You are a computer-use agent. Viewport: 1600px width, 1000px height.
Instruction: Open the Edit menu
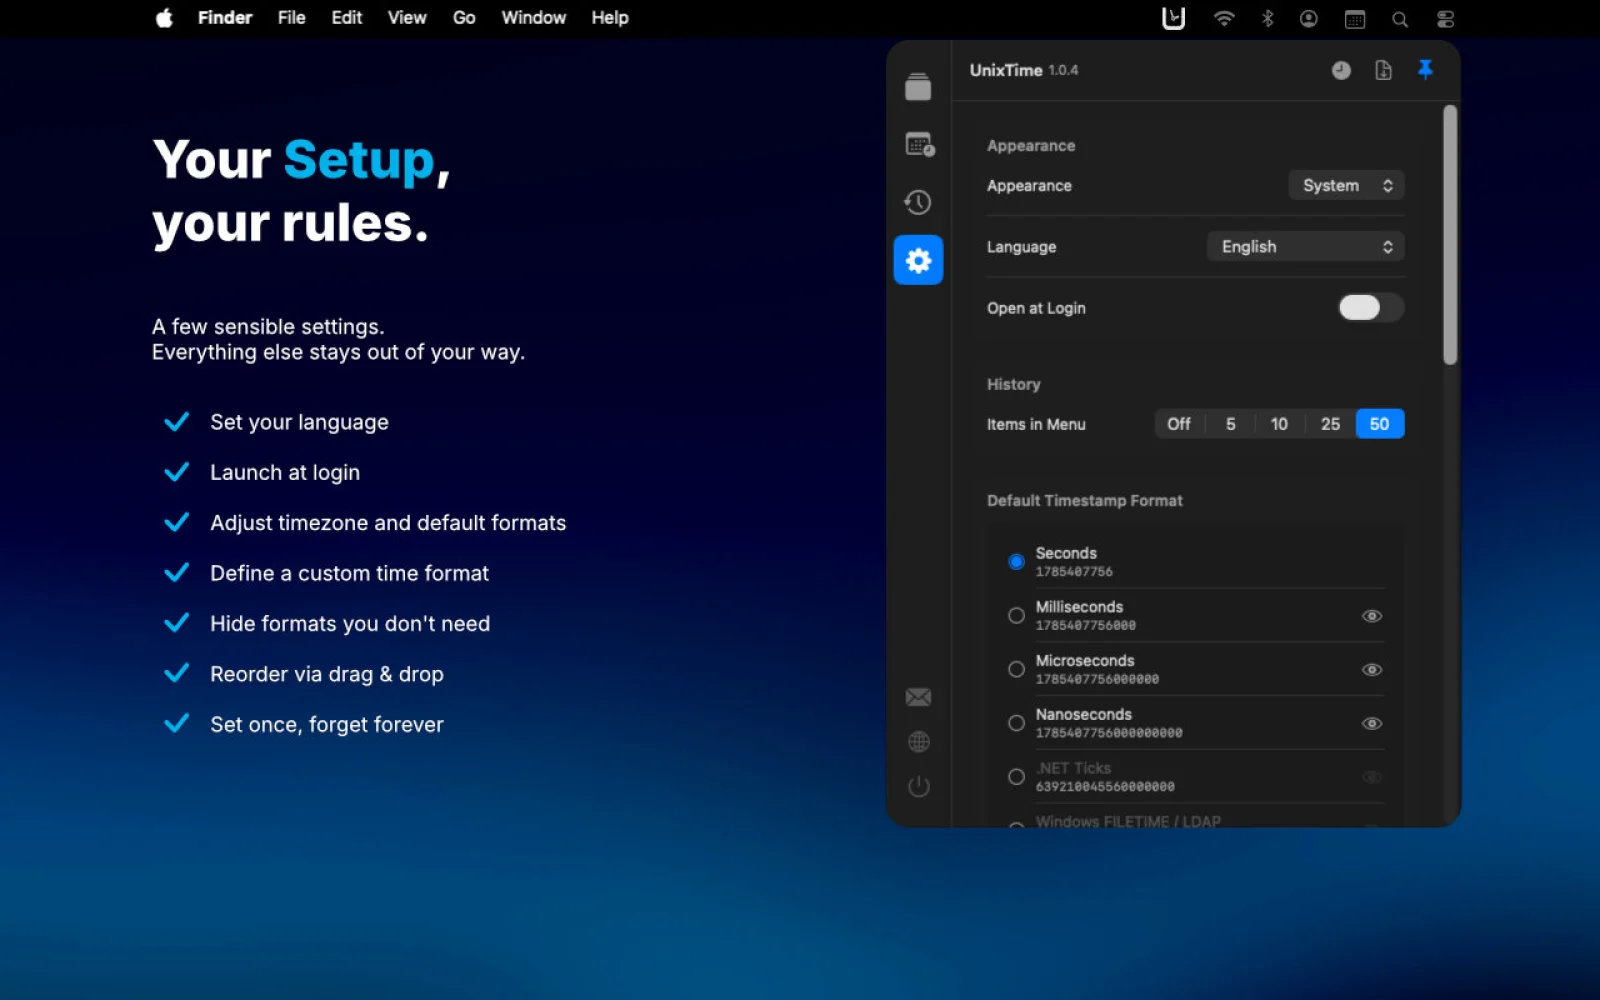pyautogui.click(x=347, y=18)
